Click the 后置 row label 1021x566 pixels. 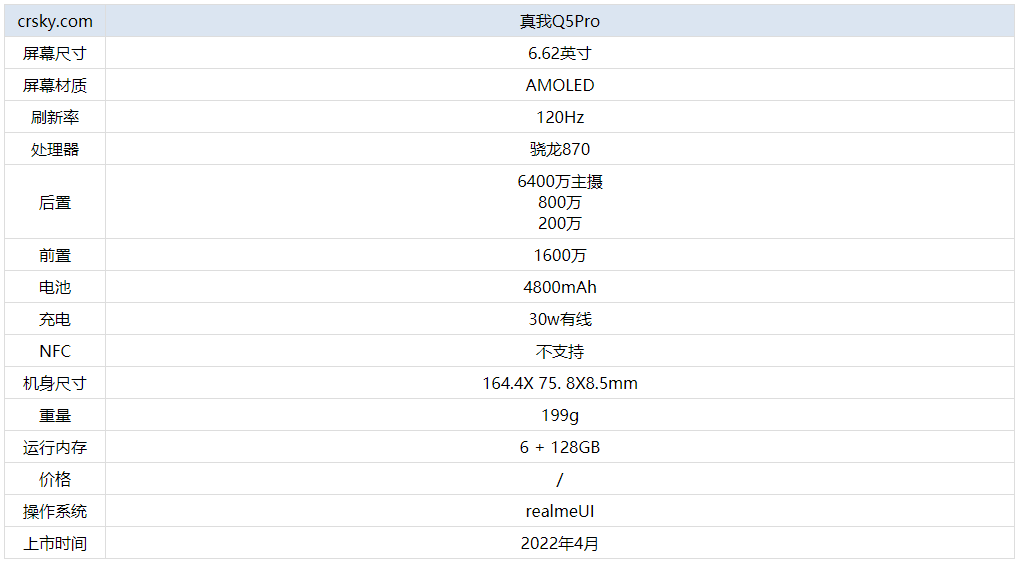(x=55, y=202)
